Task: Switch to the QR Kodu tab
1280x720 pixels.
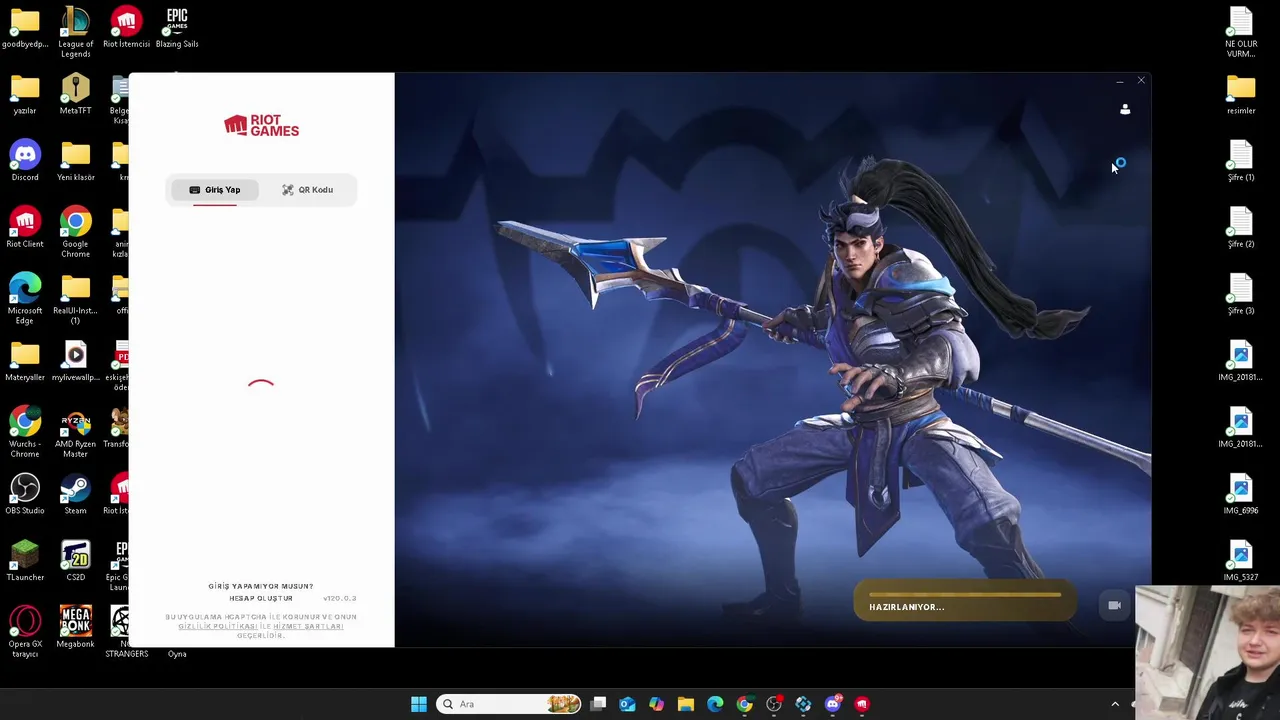Action: click(307, 190)
